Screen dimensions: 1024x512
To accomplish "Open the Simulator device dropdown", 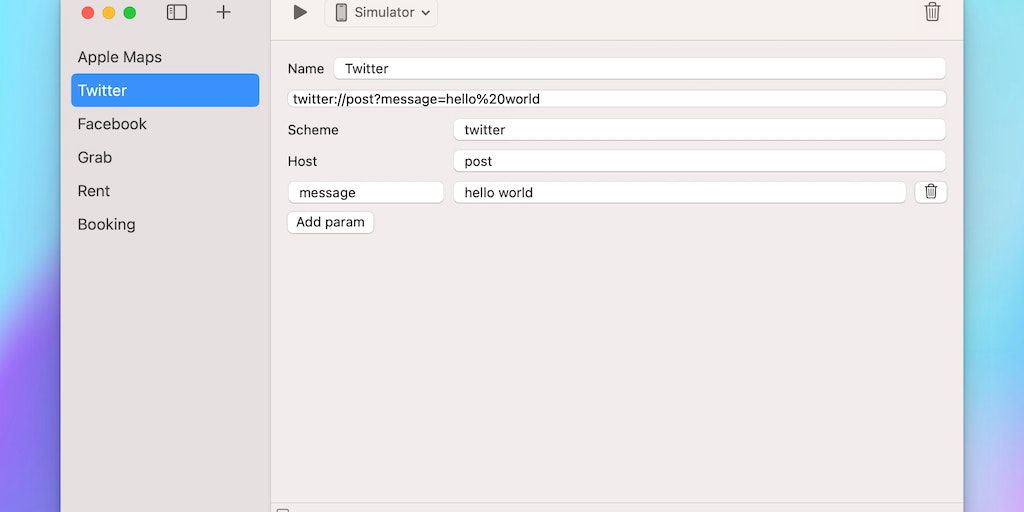I will [381, 12].
